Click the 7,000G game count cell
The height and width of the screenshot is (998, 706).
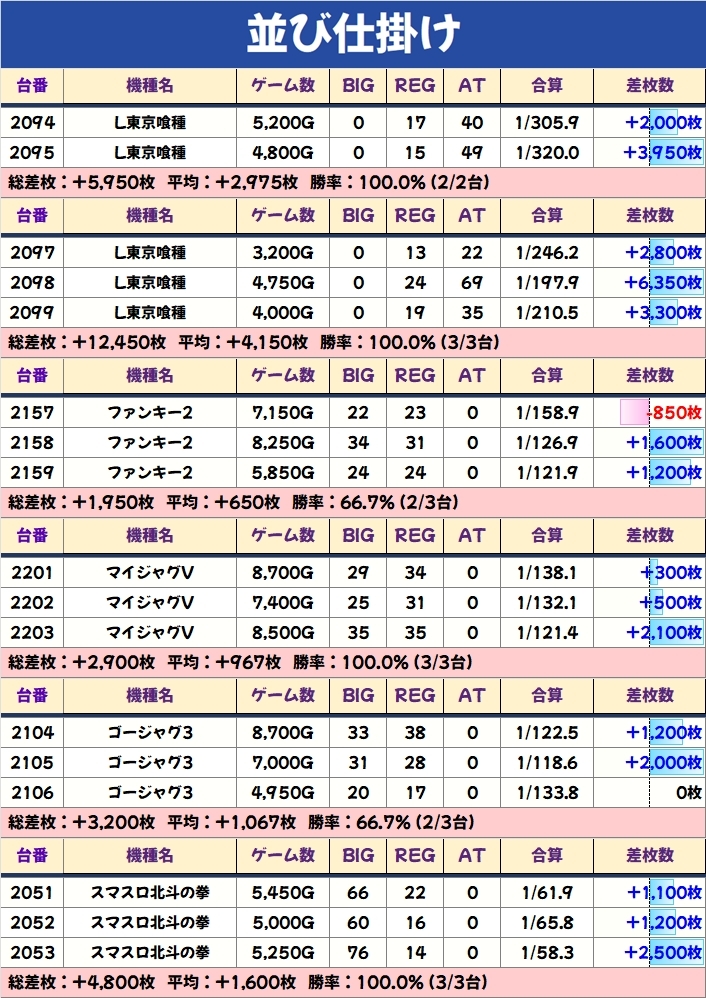point(283,763)
